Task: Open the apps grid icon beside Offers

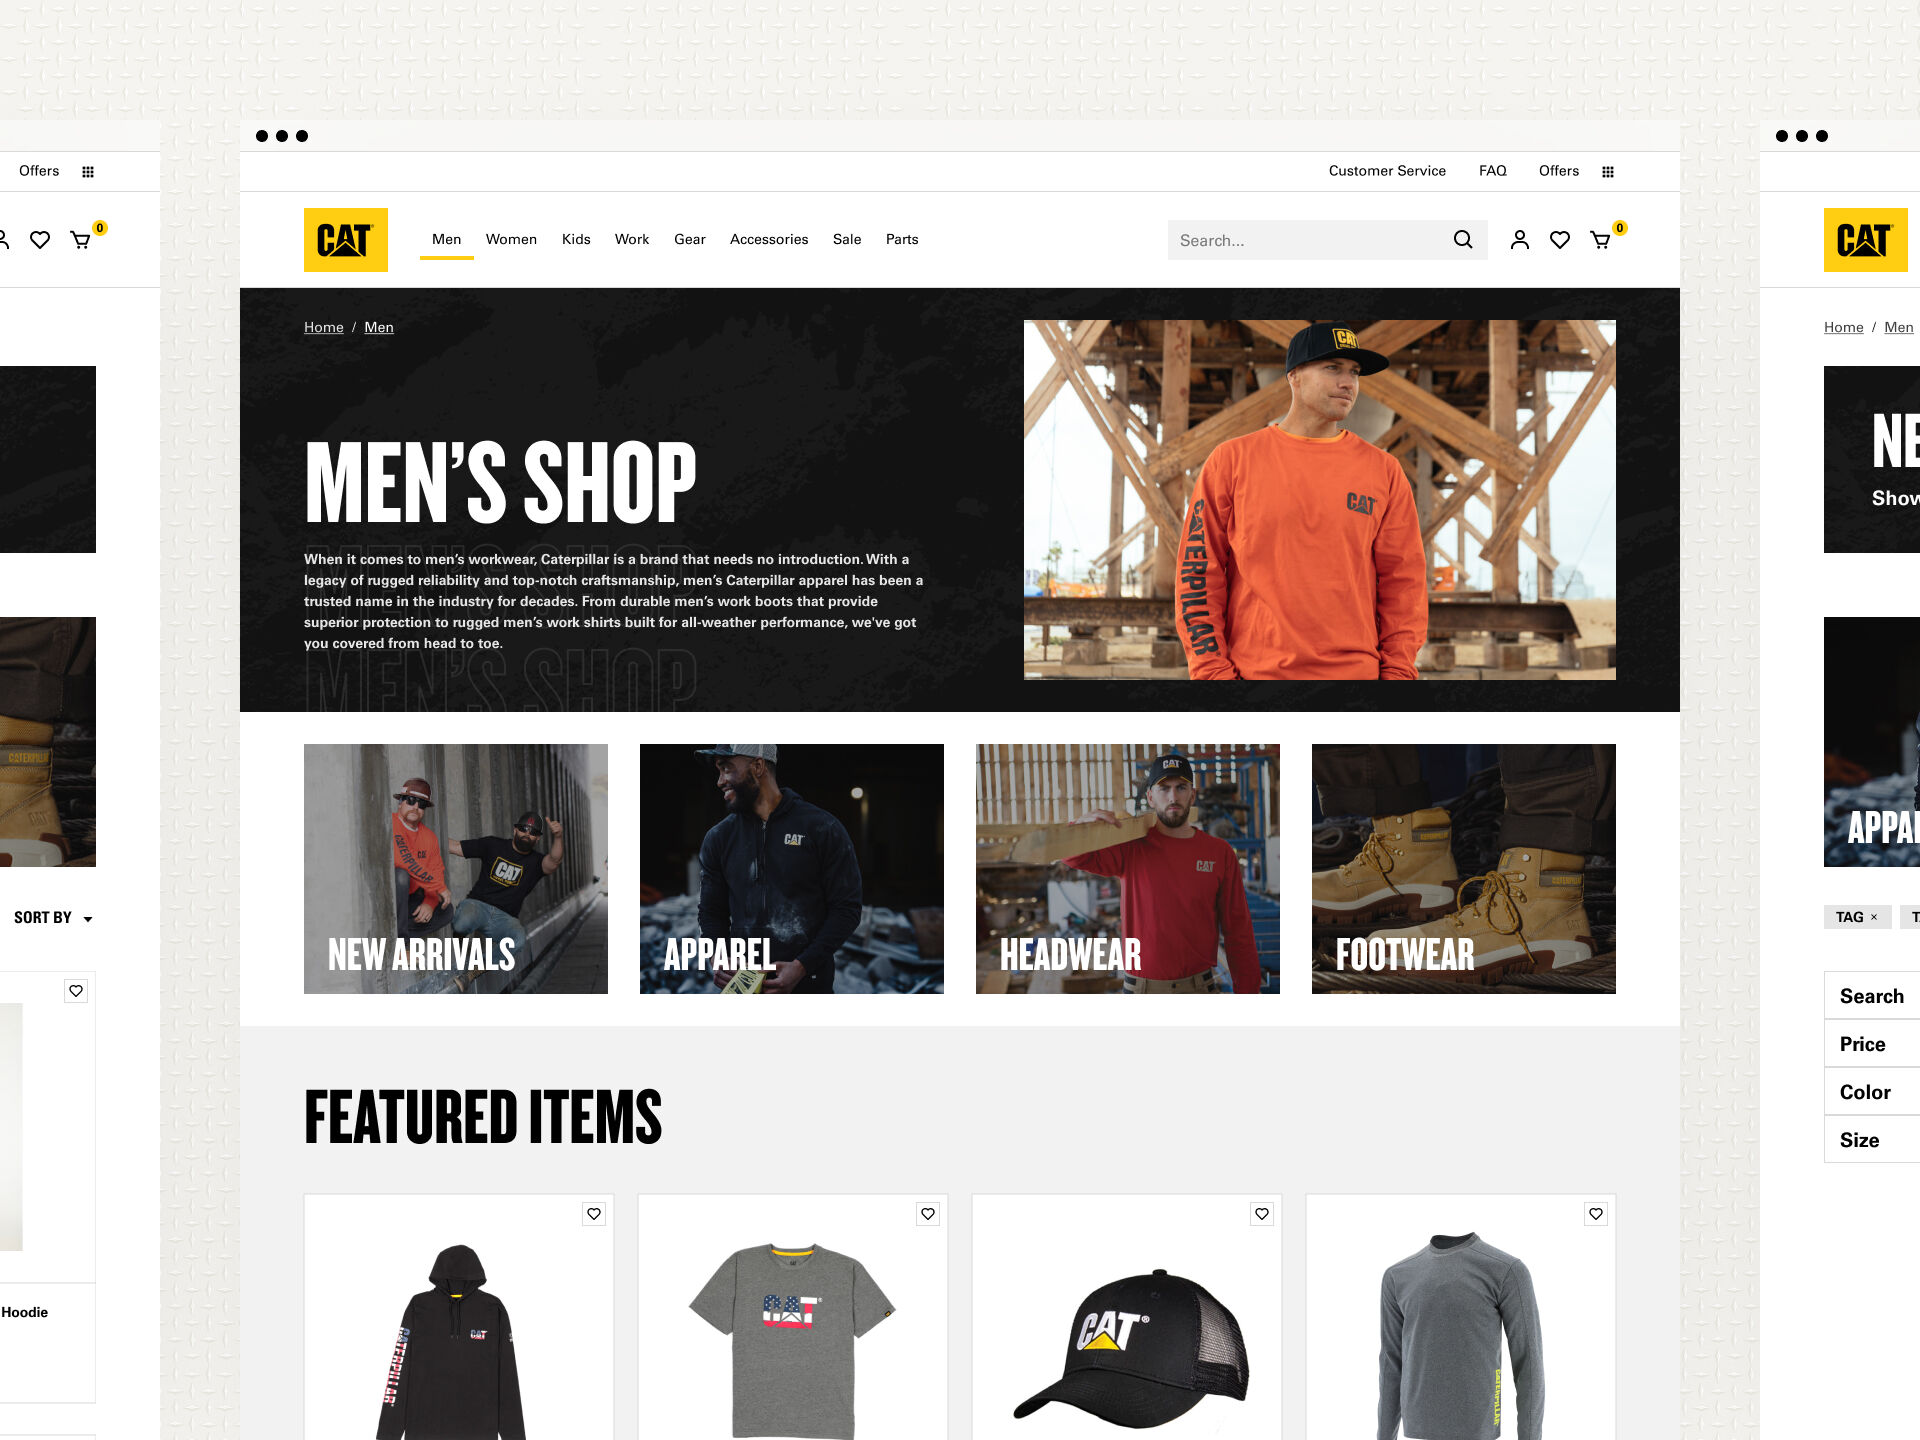Action: (x=1608, y=172)
